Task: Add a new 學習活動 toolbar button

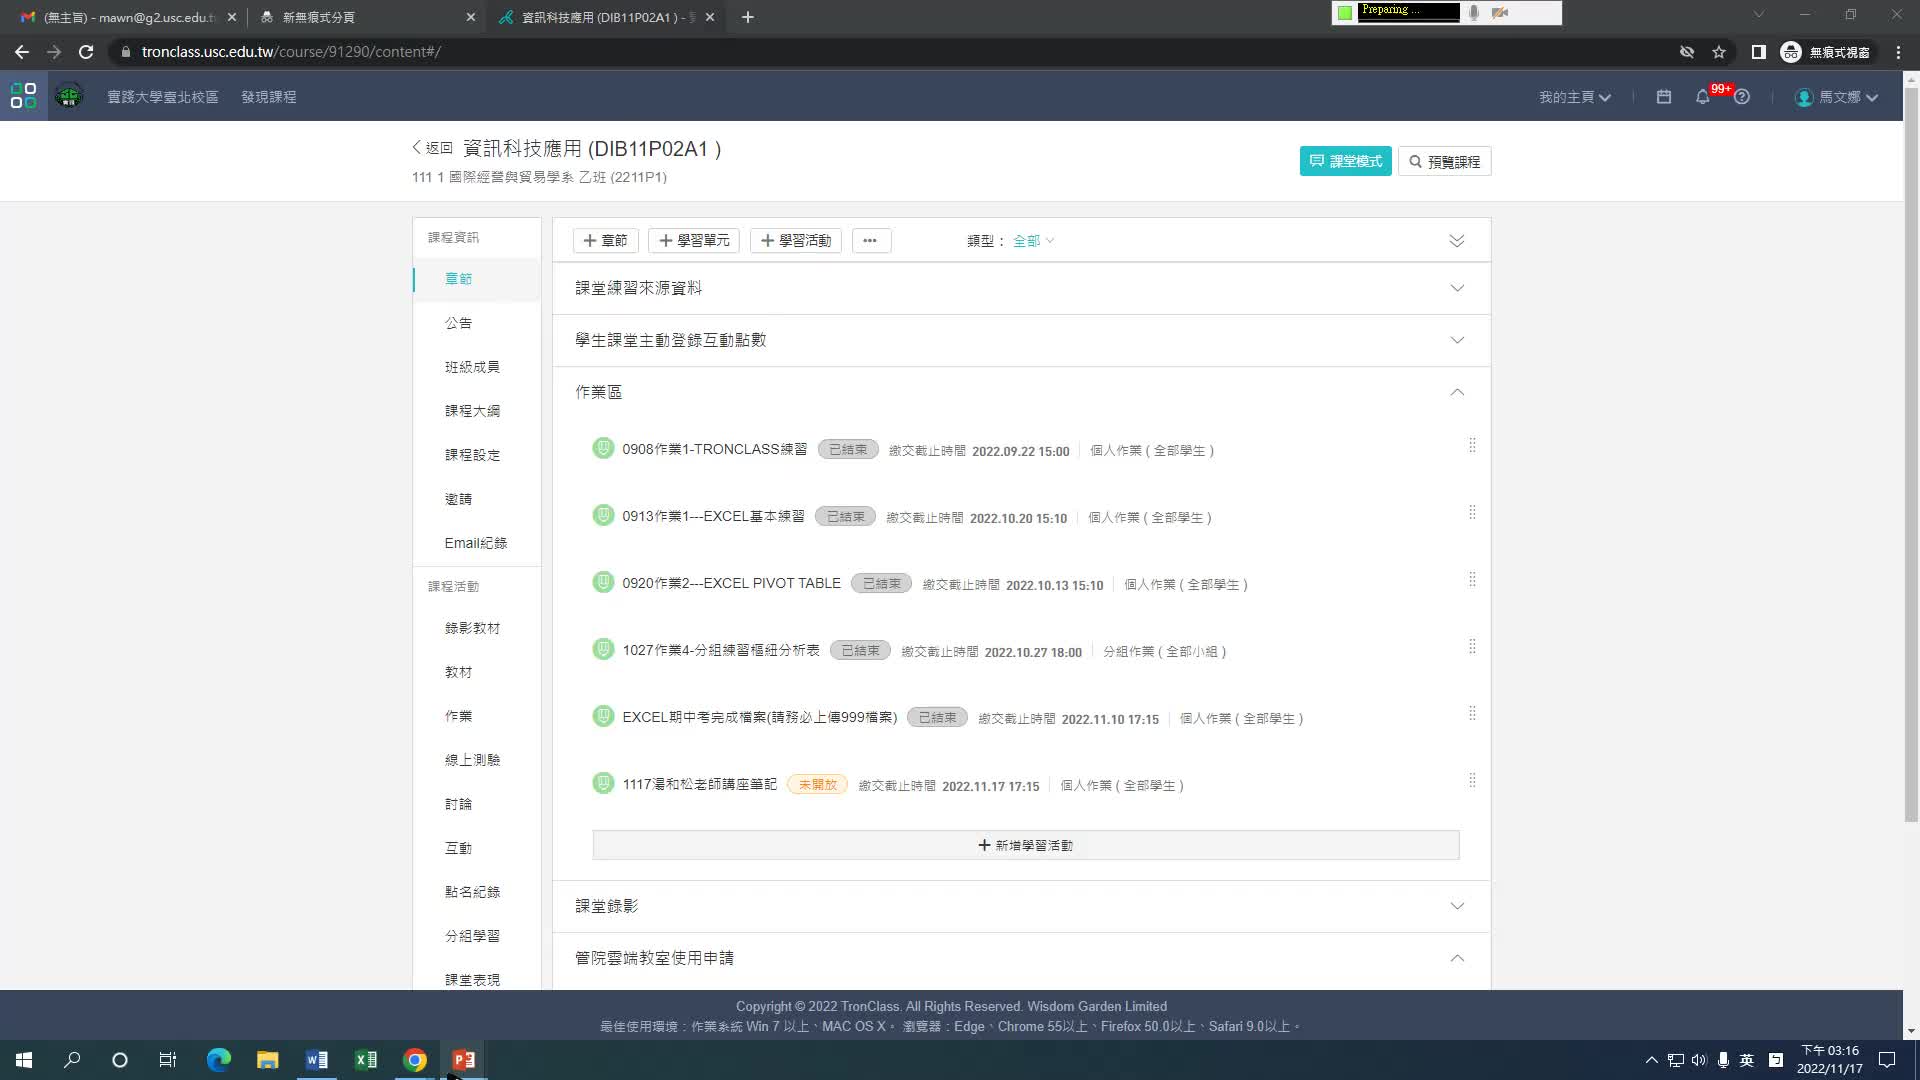Action: tap(796, 241)
